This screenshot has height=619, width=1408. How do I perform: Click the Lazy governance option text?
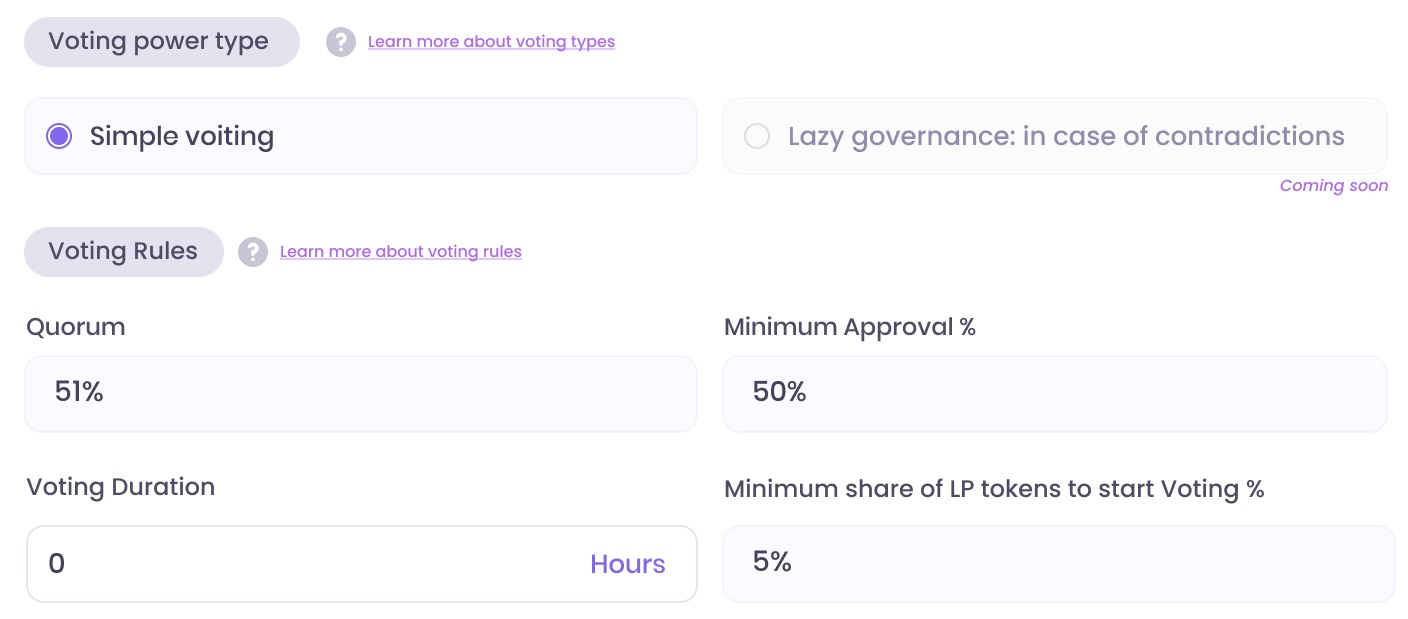coord(1065,136)
